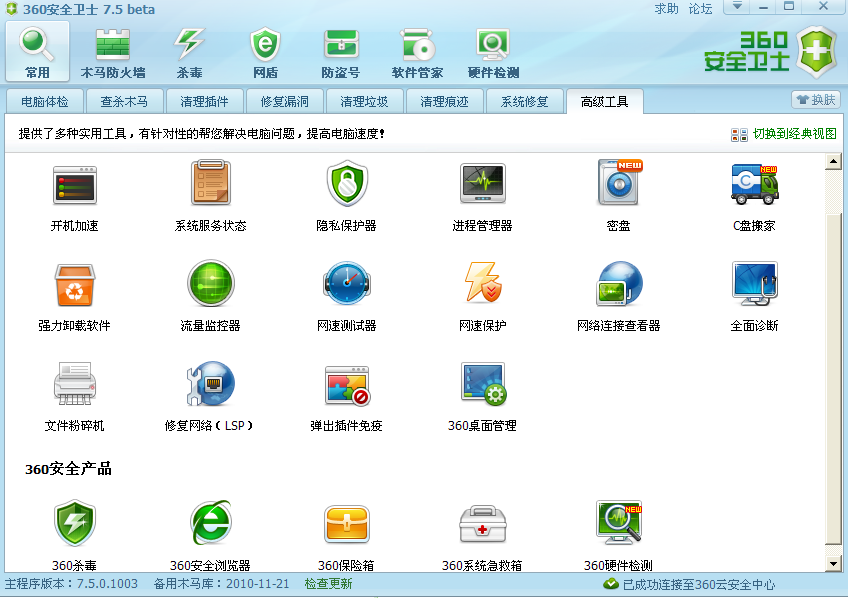Click the cloud connection status icon

pos(611,584)
